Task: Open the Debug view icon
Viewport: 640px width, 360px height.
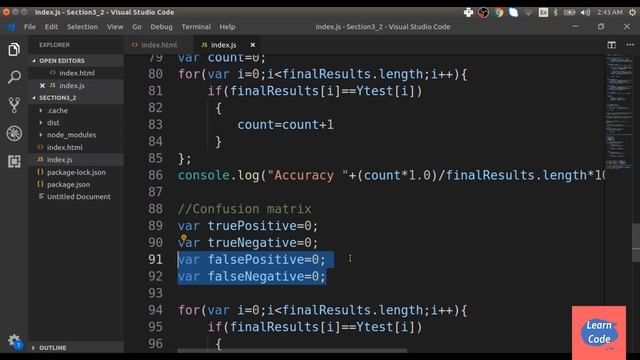Action: (x=14, y=133)
